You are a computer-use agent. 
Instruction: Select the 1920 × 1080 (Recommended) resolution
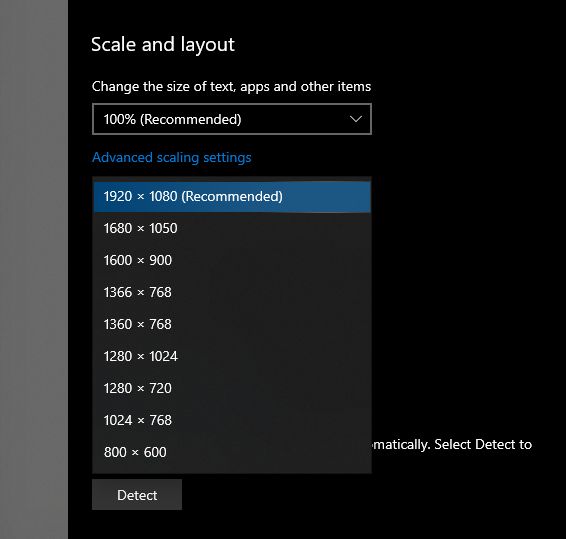click(232, 196)
